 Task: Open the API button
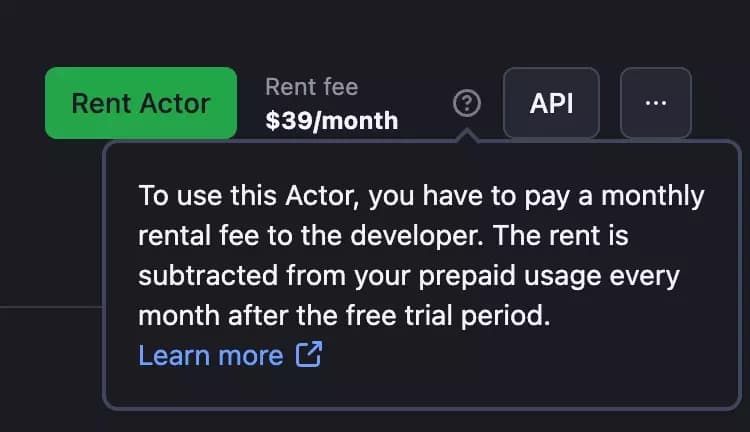click(551, 103)
